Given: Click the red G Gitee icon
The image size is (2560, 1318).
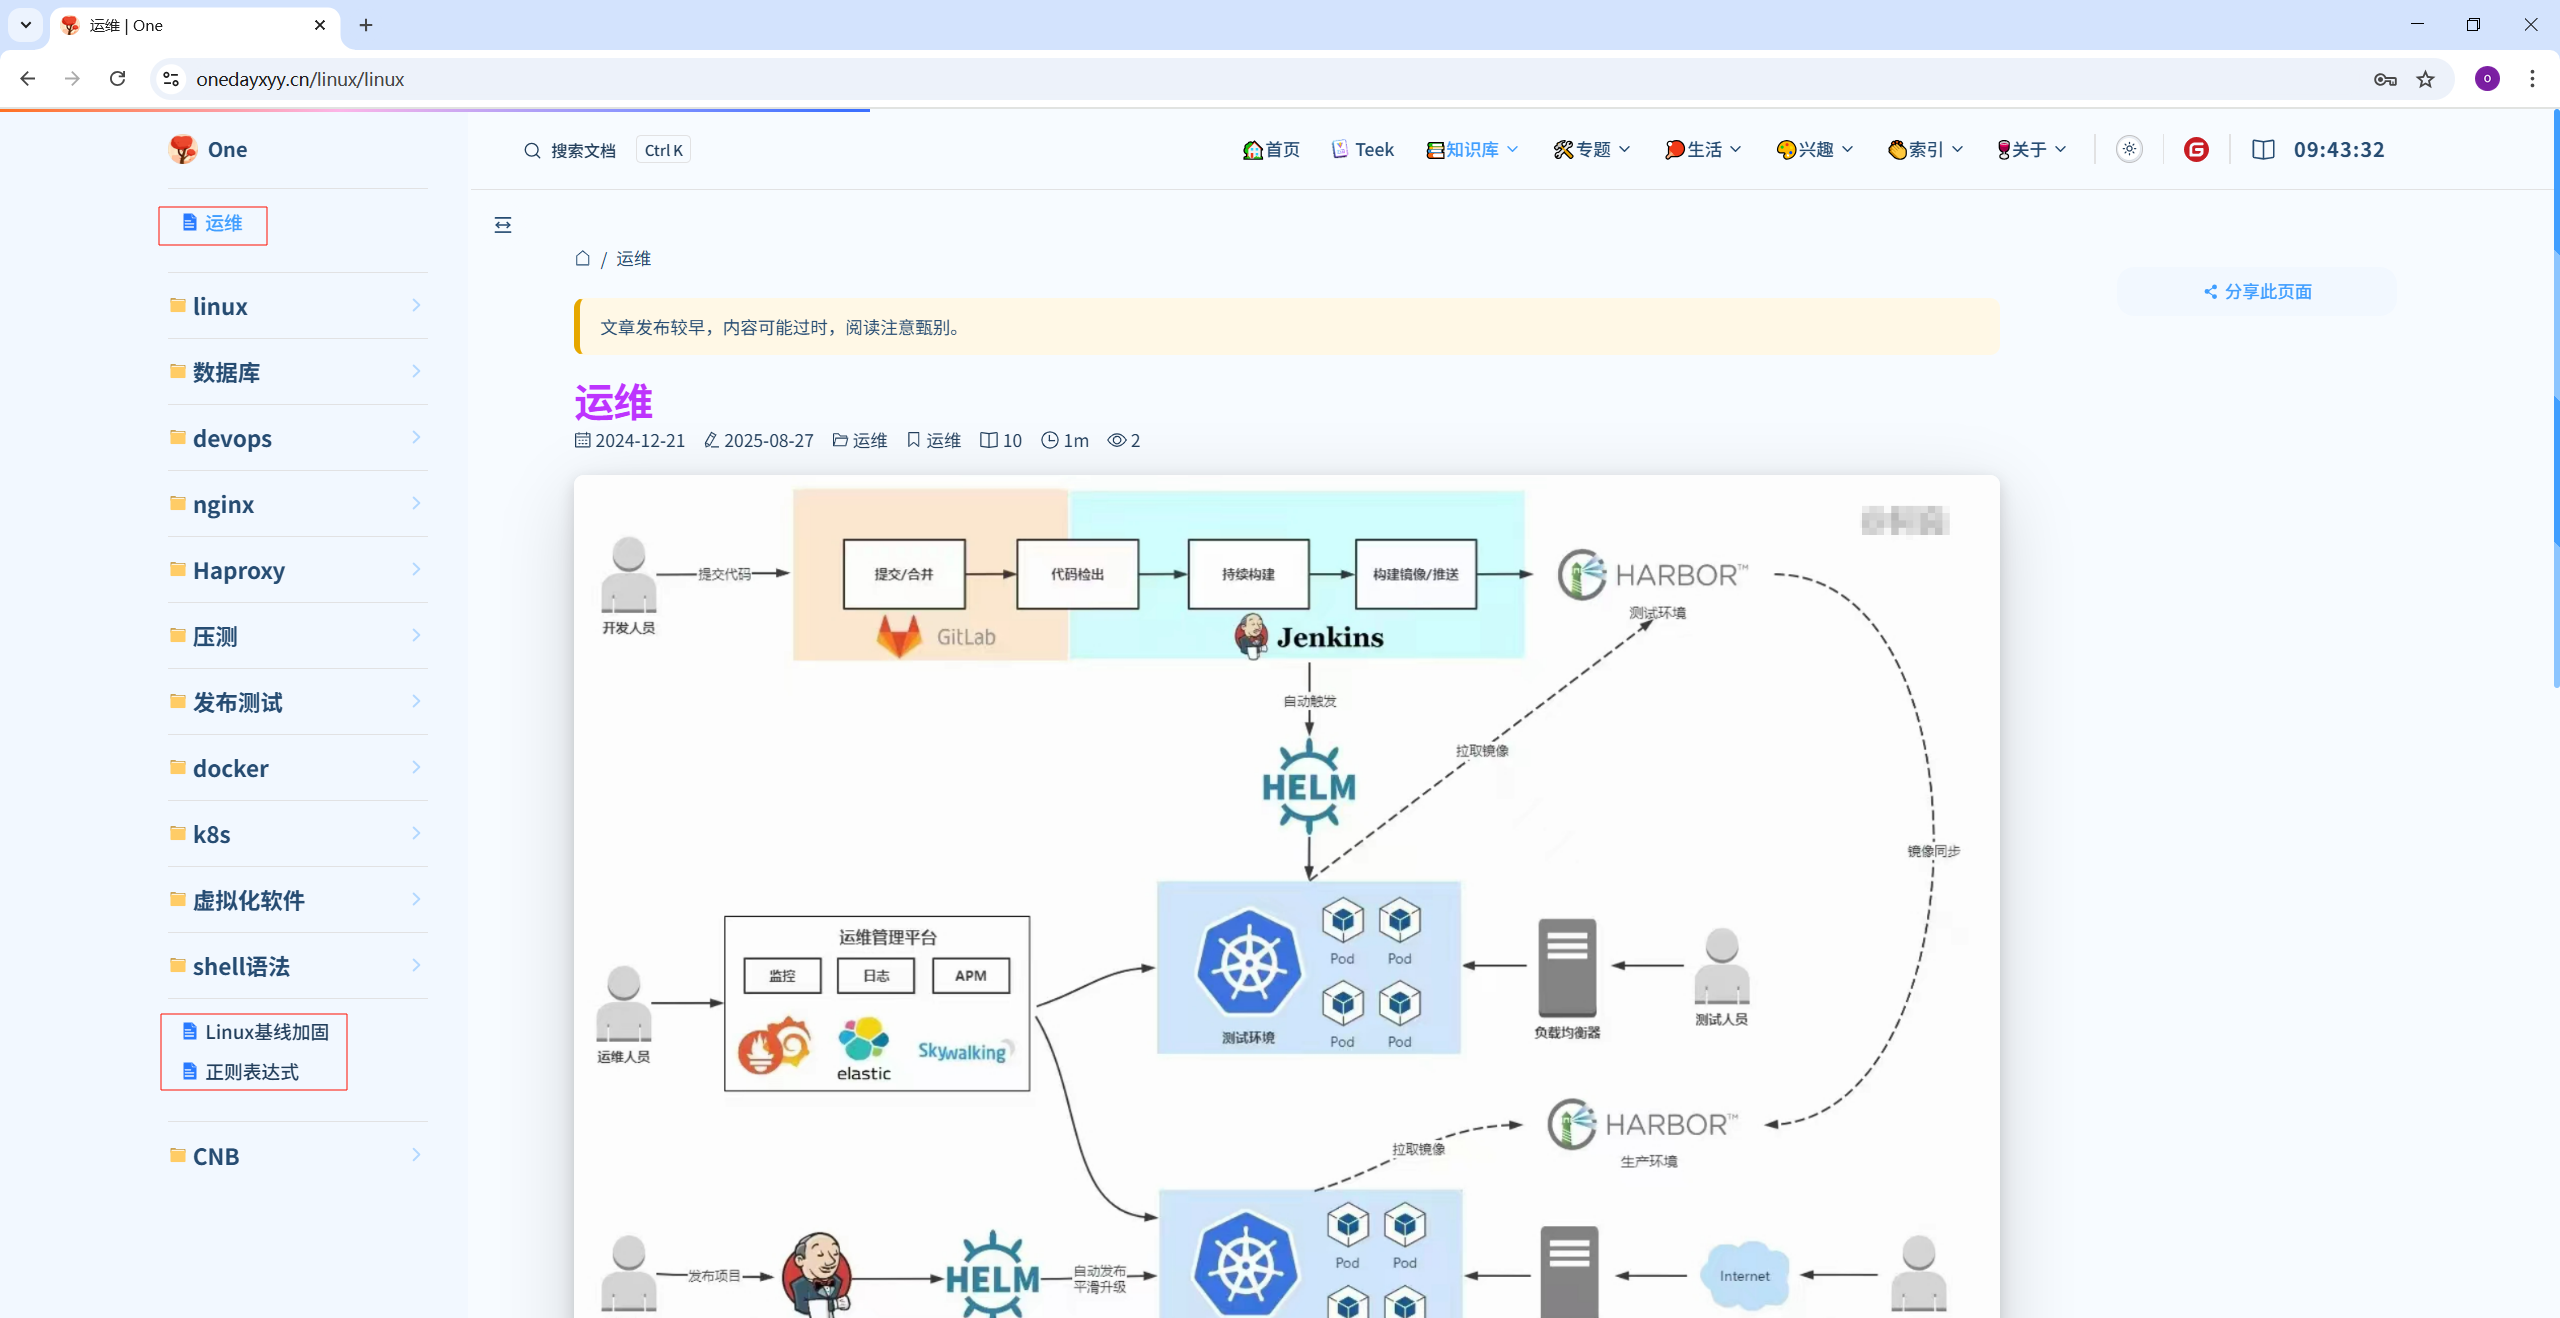Looking at the screenshot, I should (x=2196, y=149).
